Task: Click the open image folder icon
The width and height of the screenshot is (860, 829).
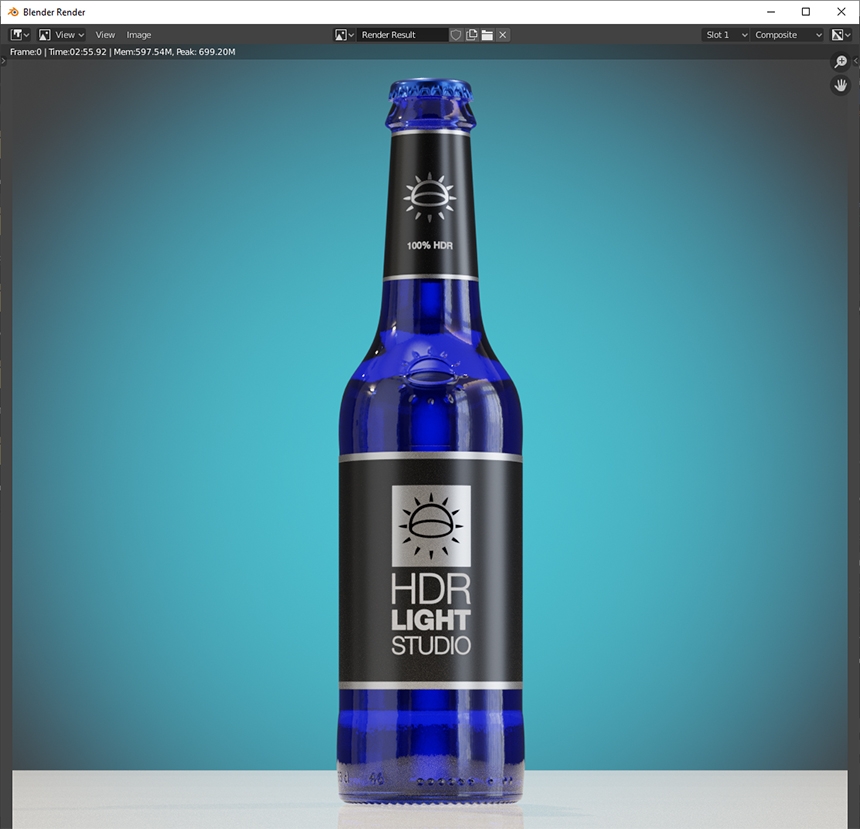Action: 487,35
